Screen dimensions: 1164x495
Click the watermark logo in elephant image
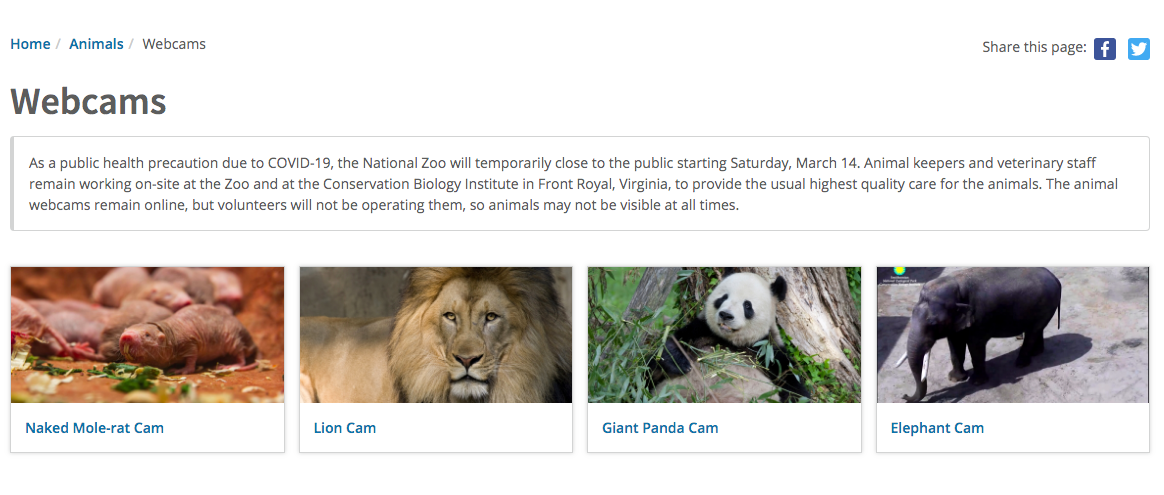point(901,276)
